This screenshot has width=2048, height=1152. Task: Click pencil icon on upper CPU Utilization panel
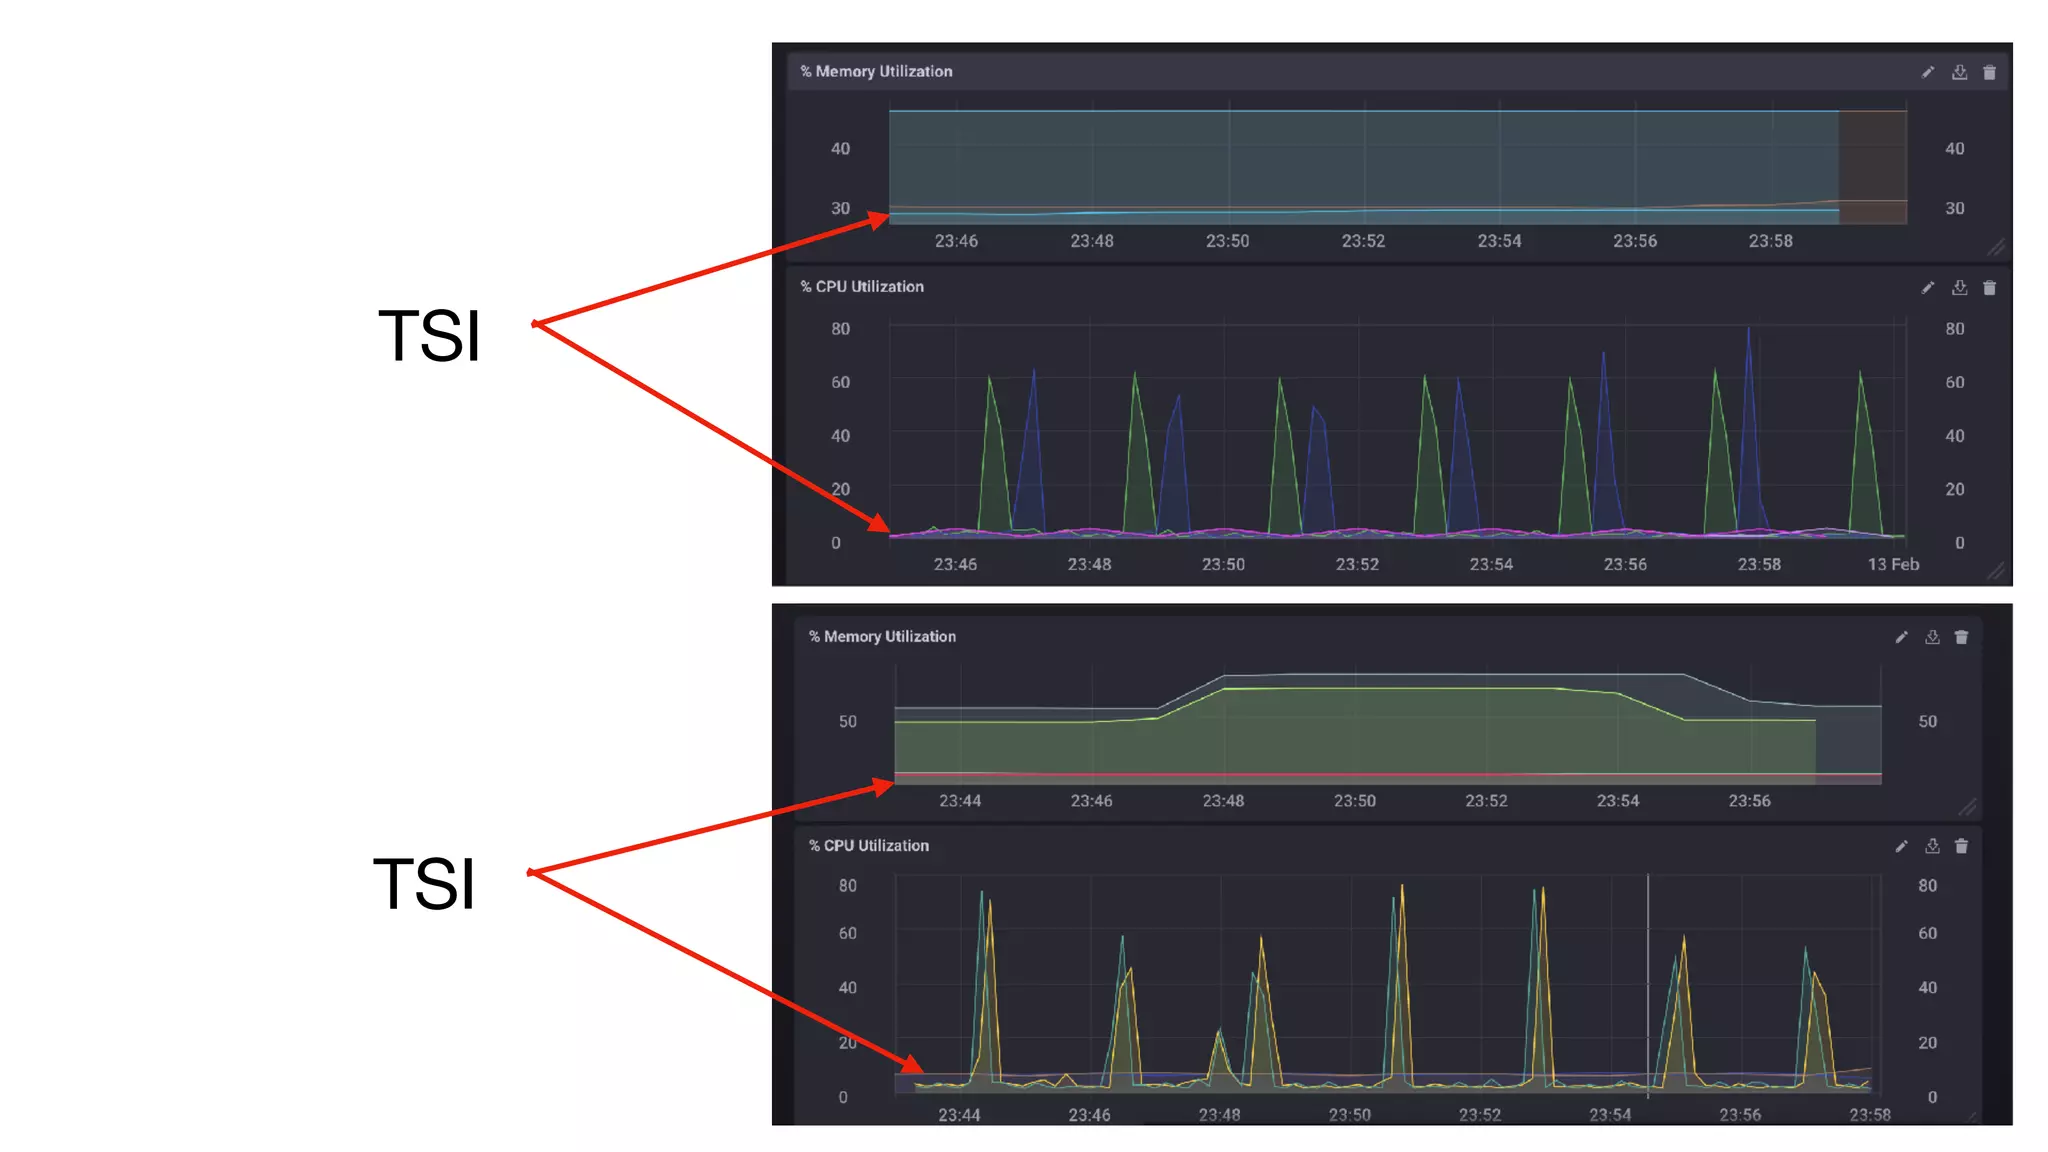click(1928, 288)
